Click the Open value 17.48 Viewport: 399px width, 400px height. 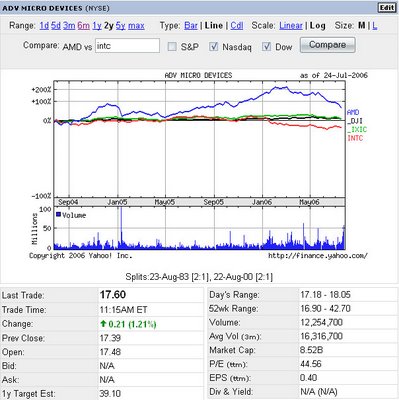tap(110, 352)
